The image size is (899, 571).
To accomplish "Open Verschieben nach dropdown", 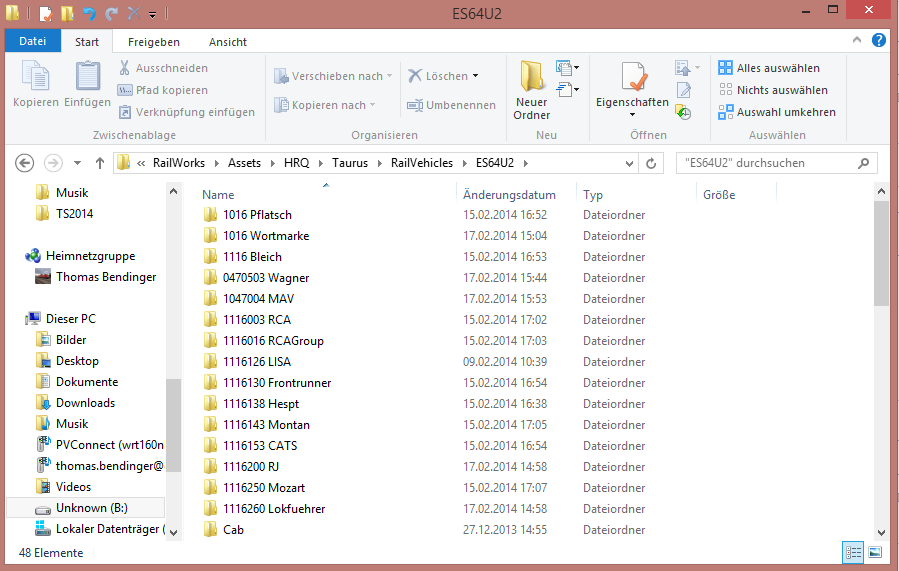I will [x=333, y=76].
